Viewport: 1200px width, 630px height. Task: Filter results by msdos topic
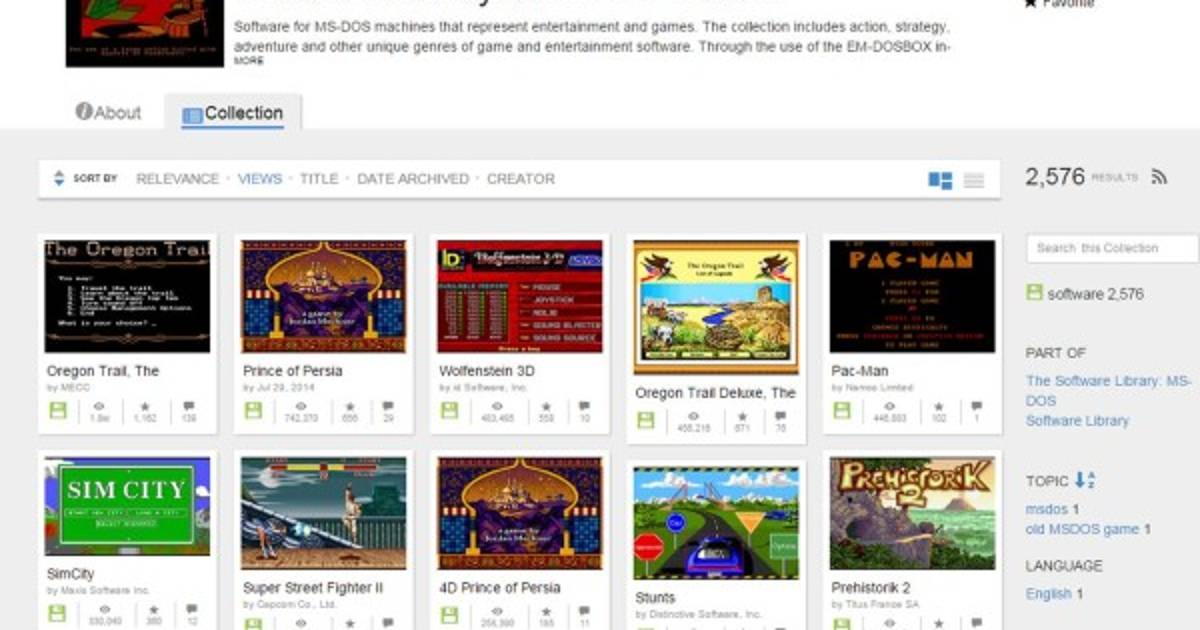tap(1045, 509)
